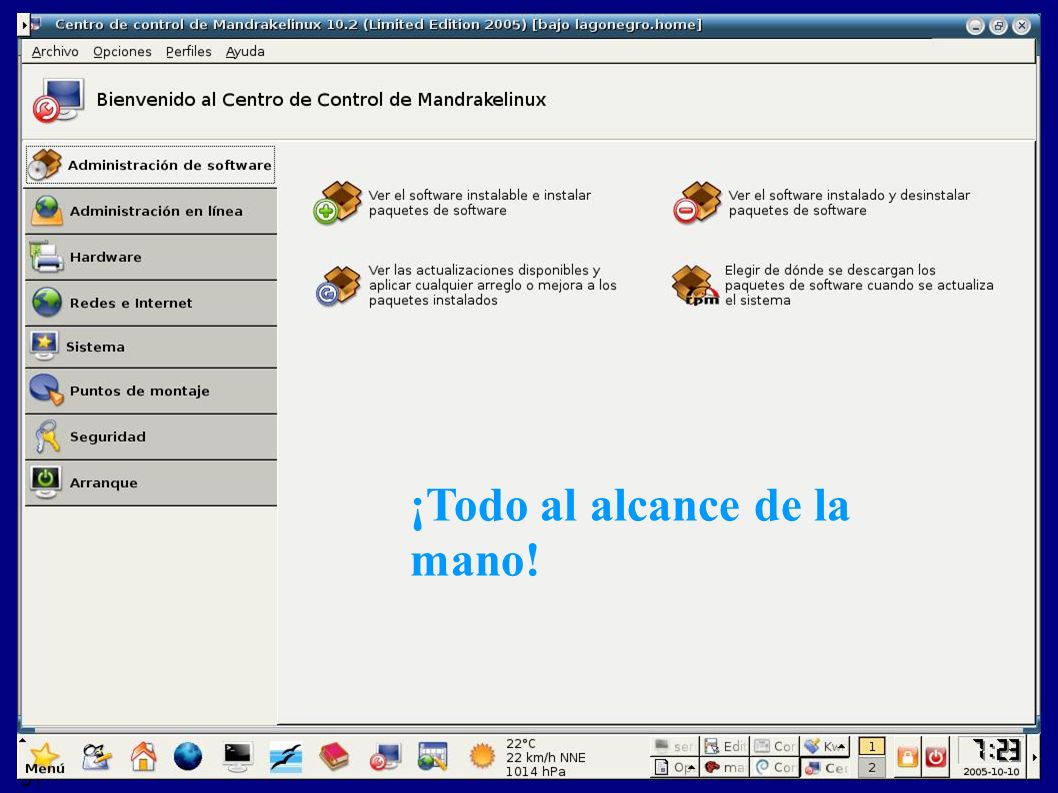
Task: Select 'Edi' taskbar window entry
Action: point(725,746)
